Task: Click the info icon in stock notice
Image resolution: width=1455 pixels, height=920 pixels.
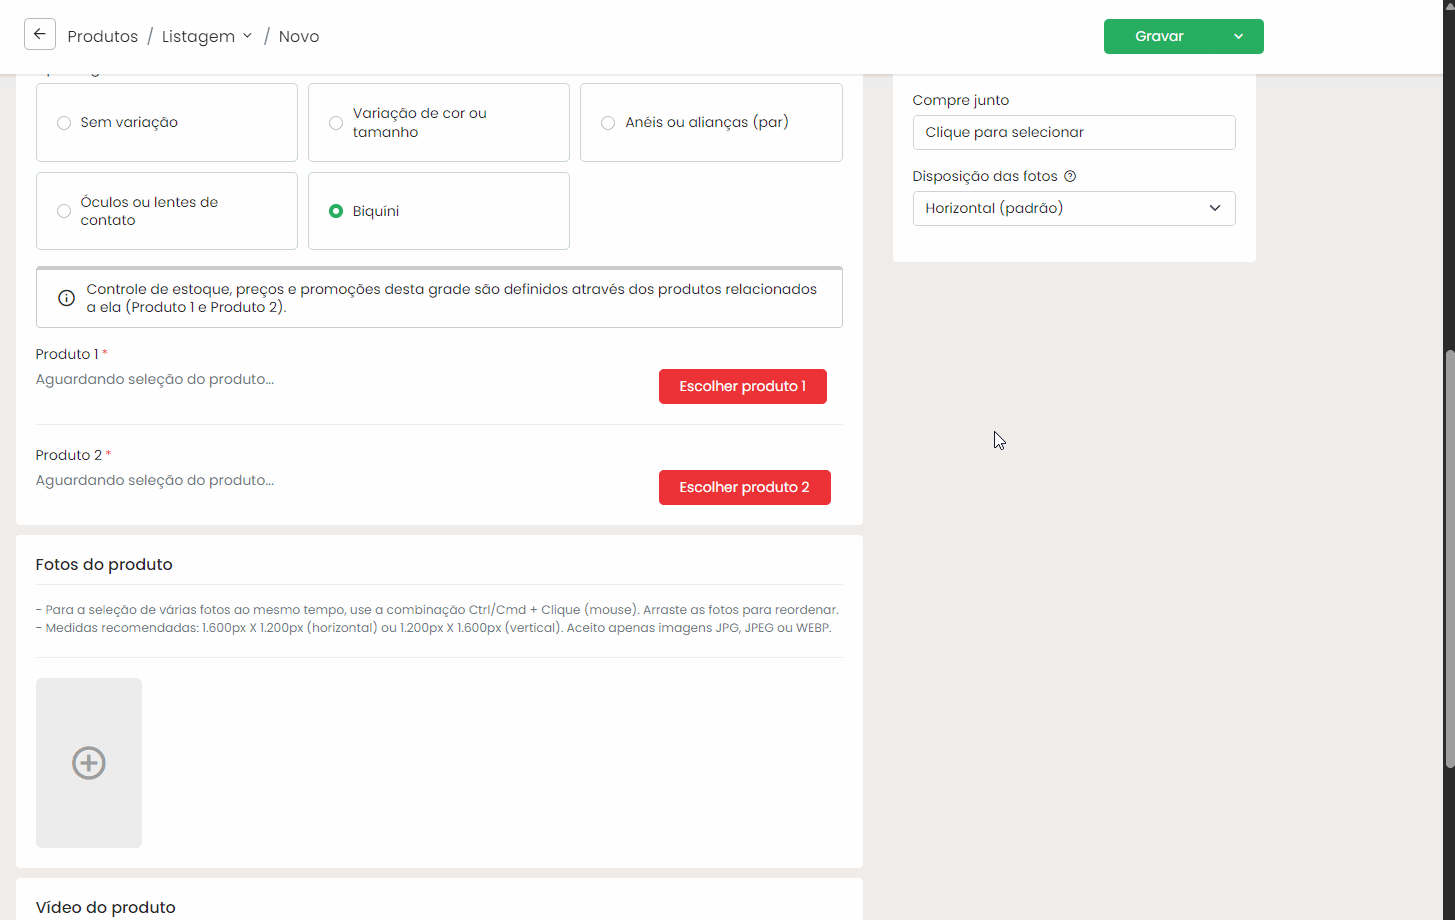Action: point(66,298)
